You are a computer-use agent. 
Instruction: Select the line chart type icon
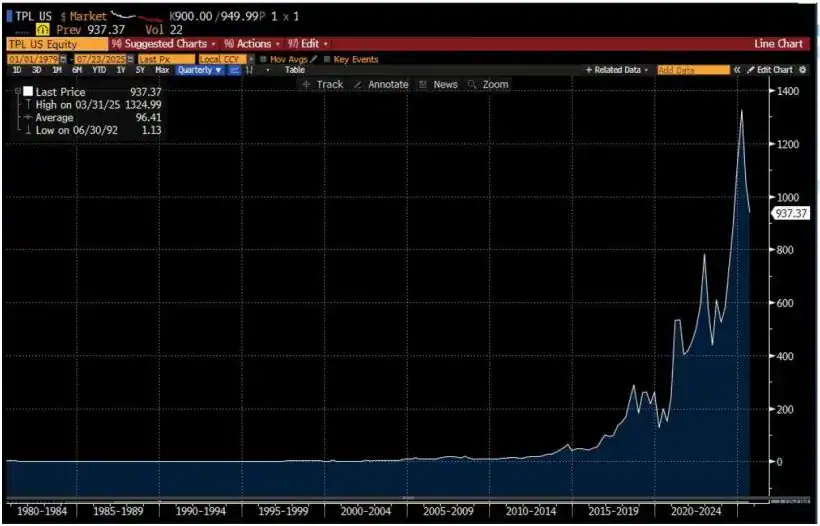point(233,70)
